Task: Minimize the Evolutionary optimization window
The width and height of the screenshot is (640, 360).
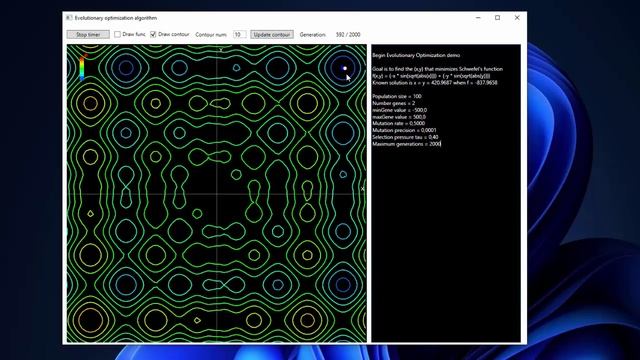Action: click(x=478, y=18)
